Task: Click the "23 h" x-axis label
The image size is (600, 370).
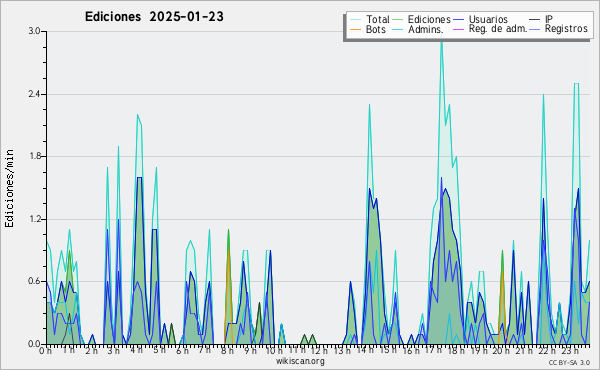Action: (569, 350)
